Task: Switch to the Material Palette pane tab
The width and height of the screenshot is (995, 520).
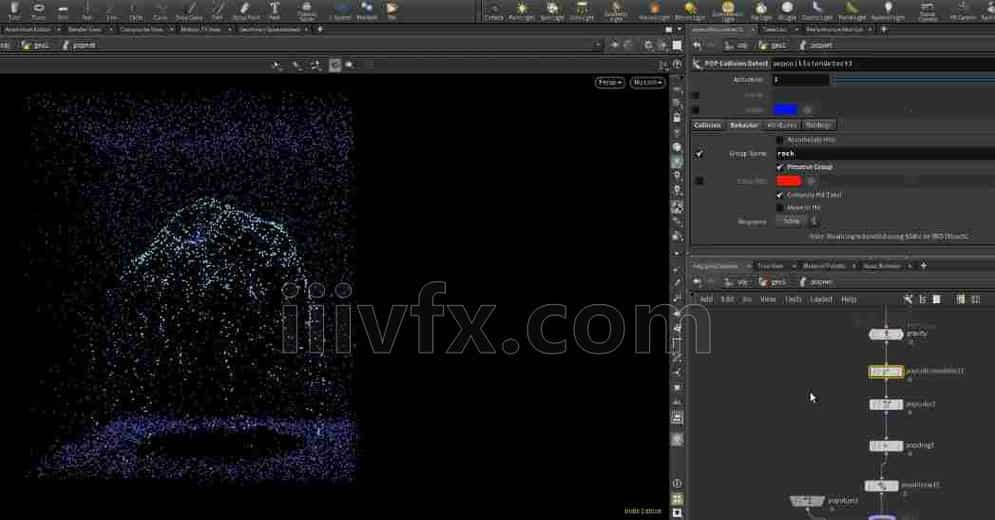Action: [824, 266]
